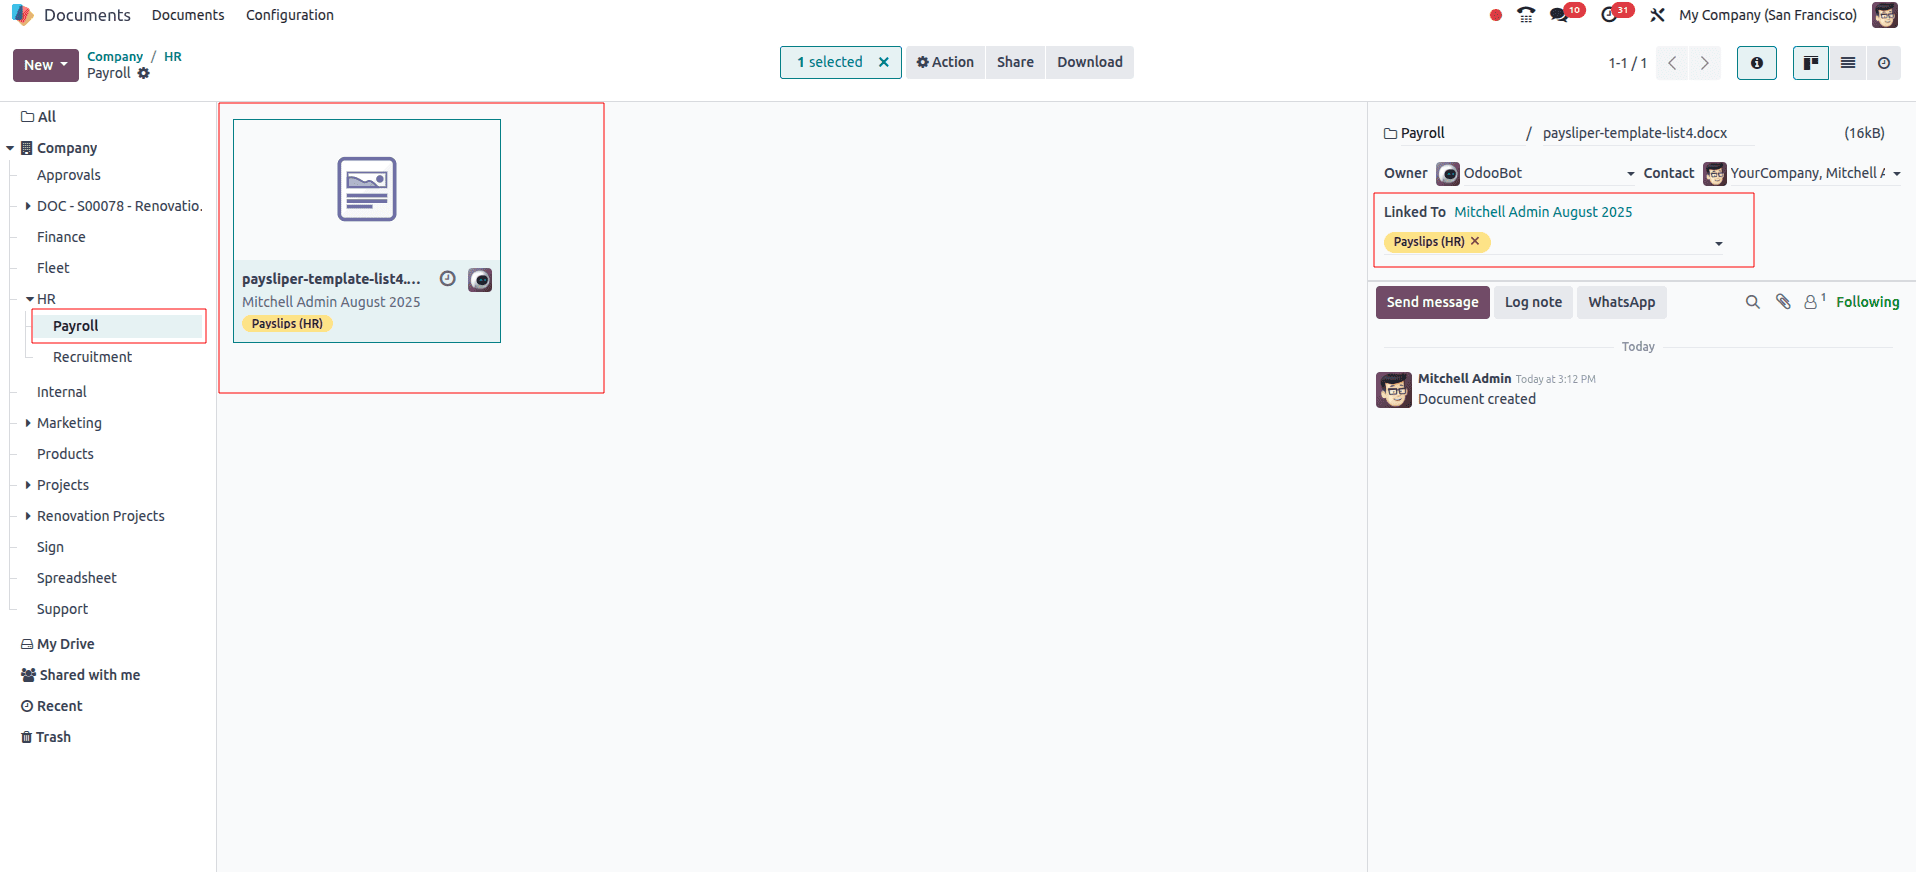Go to Company breadcrumb
1916x872 pixels.
(x=115, y=57)
